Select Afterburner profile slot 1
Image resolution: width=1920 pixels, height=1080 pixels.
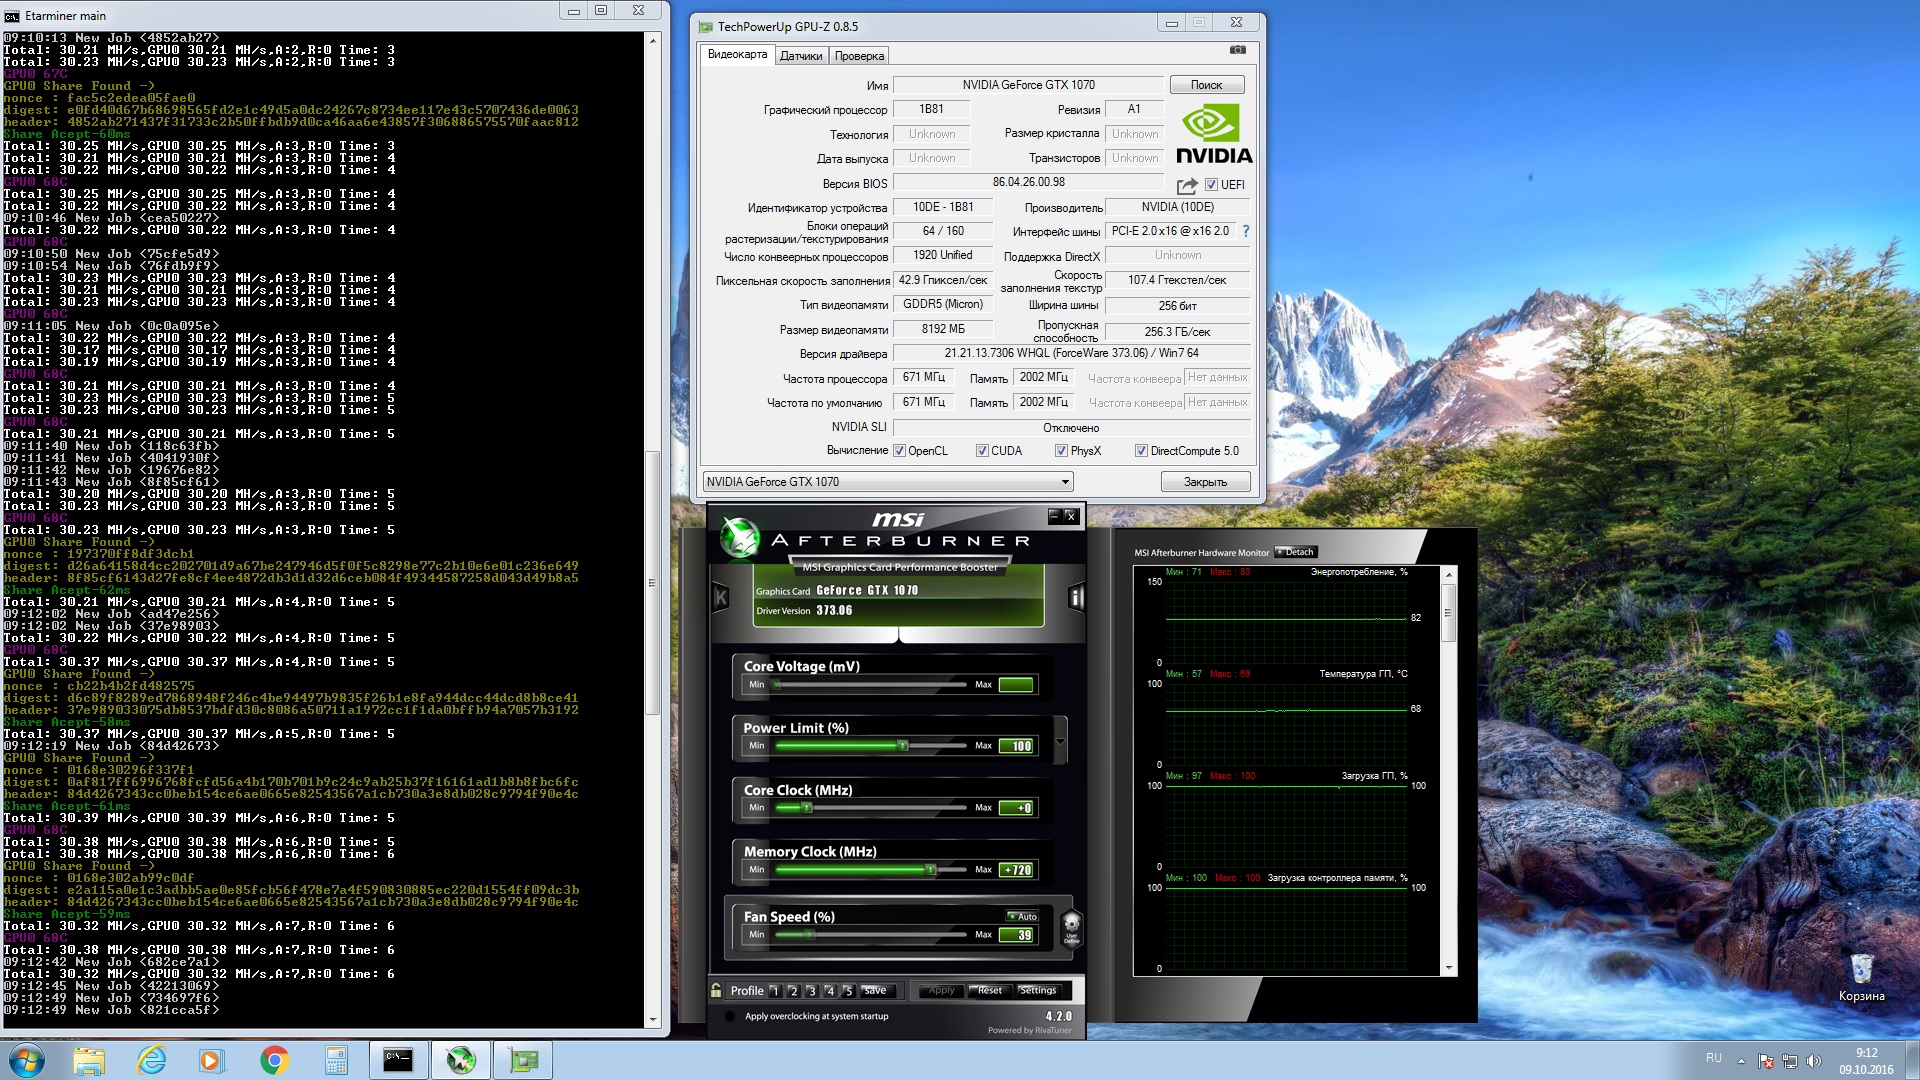[x=775, y=991]
